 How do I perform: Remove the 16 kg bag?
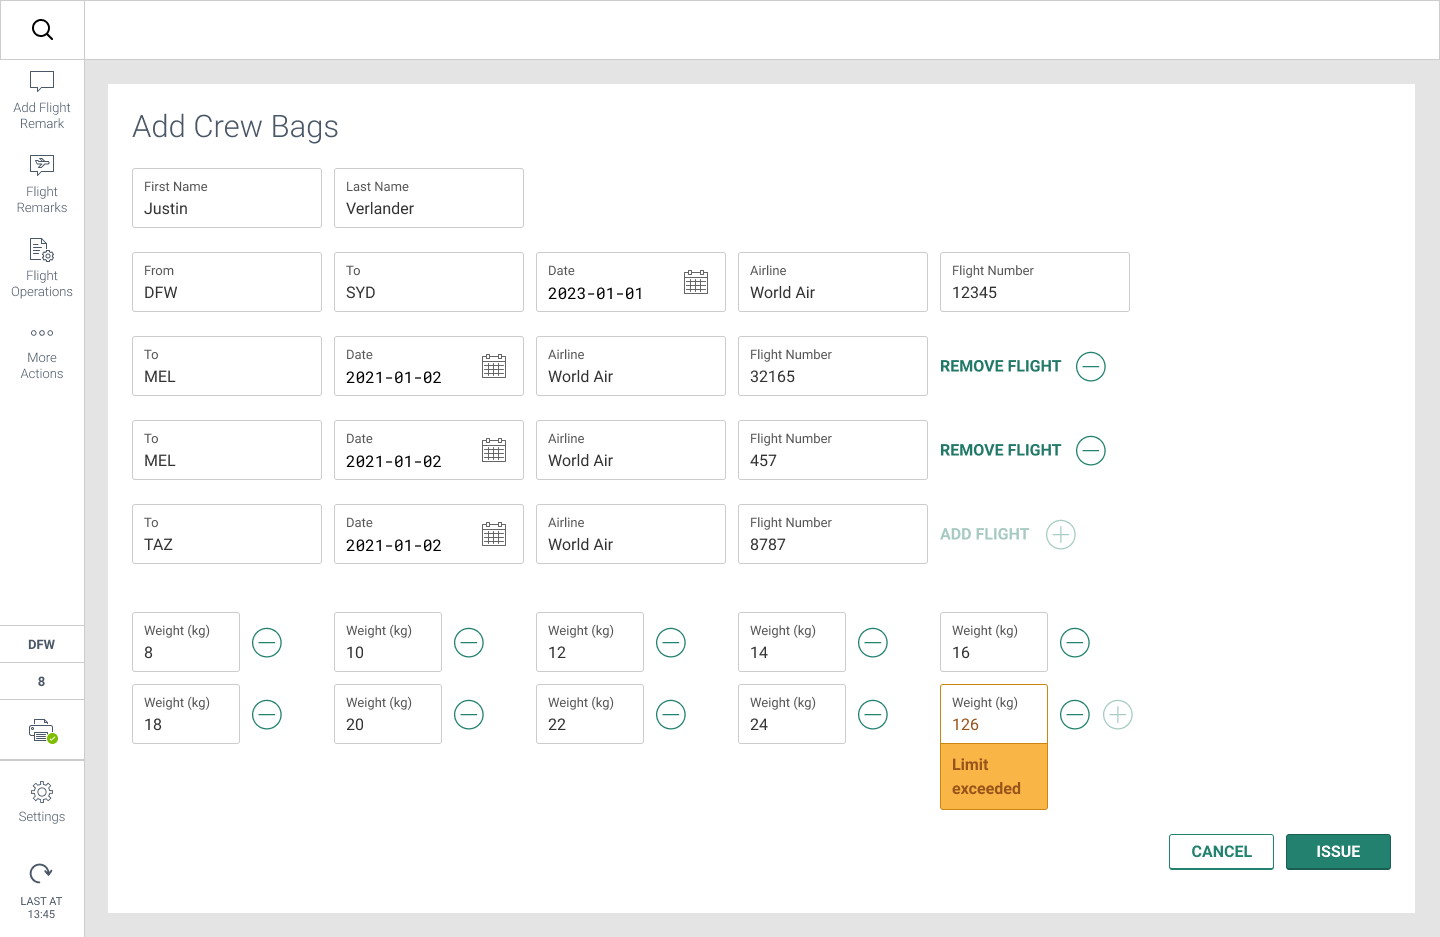pyautogui.click(x=1075, y=643)
